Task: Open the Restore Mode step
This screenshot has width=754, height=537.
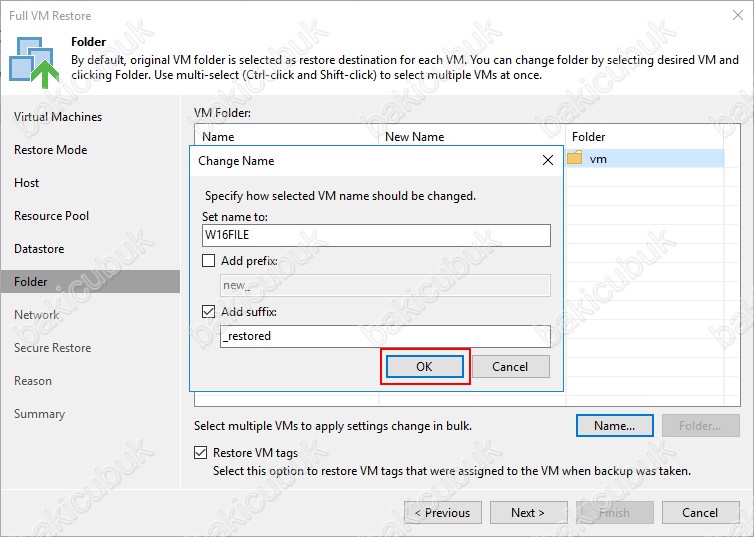Action: (50, 150)
